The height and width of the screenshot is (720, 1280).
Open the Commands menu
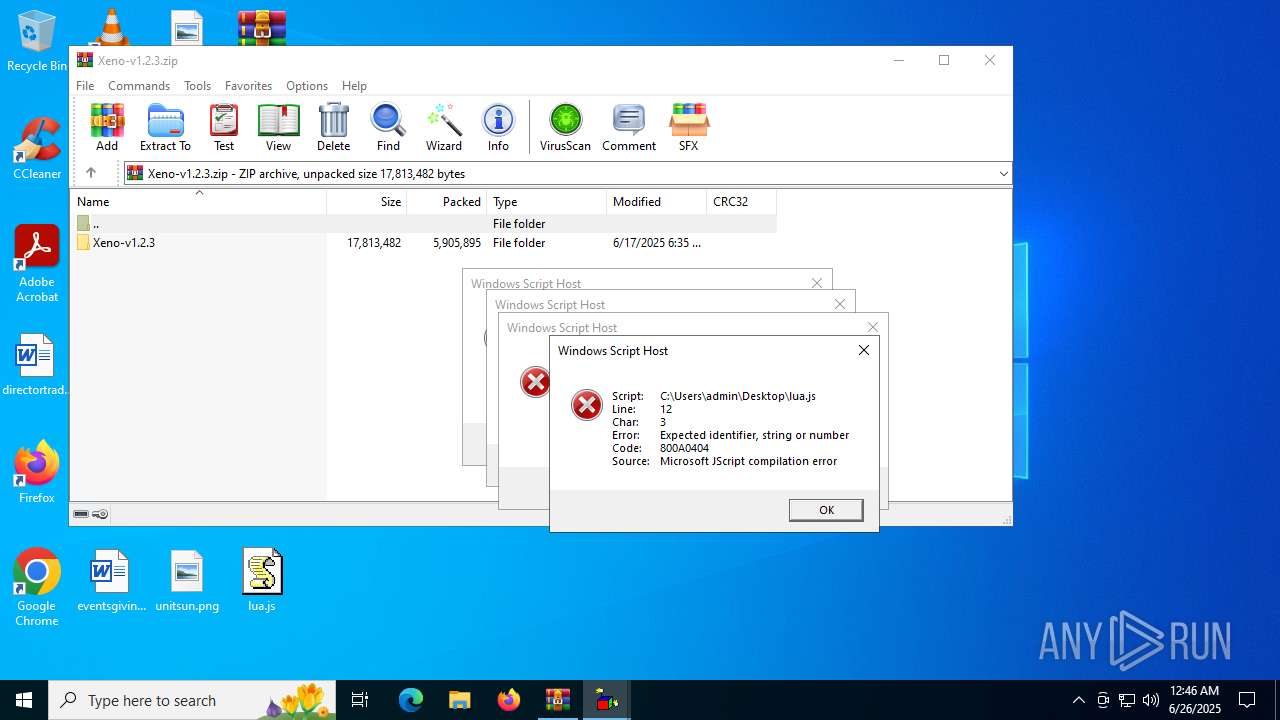point(139,86)
